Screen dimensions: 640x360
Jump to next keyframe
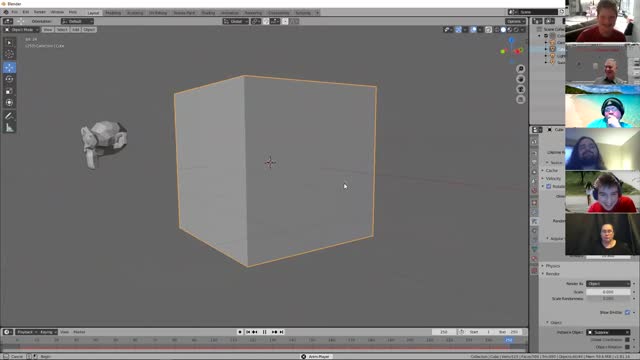tap(274, 332)
